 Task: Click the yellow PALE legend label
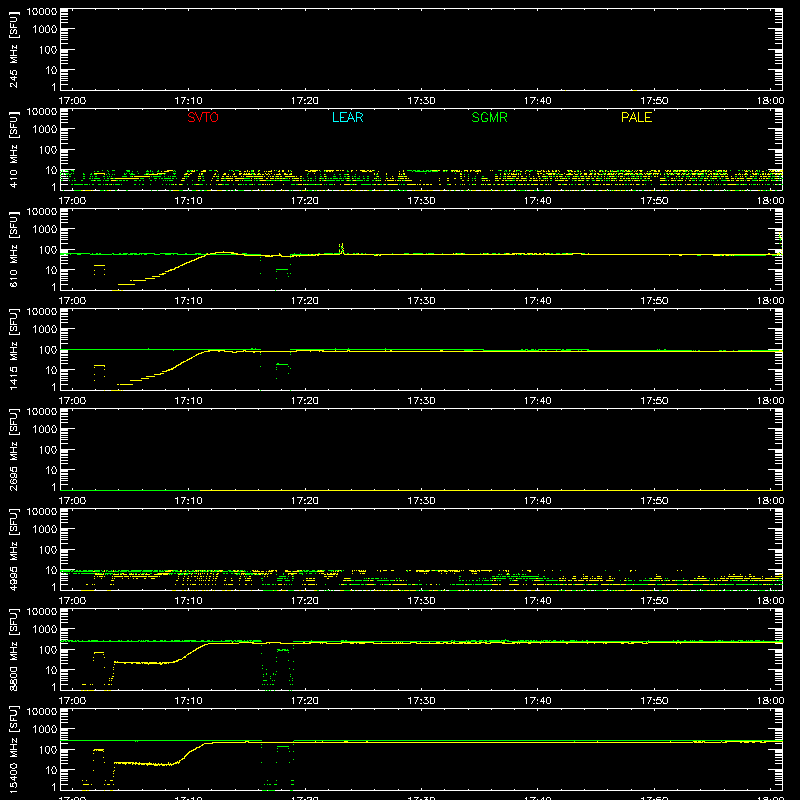tap(636, 117)
